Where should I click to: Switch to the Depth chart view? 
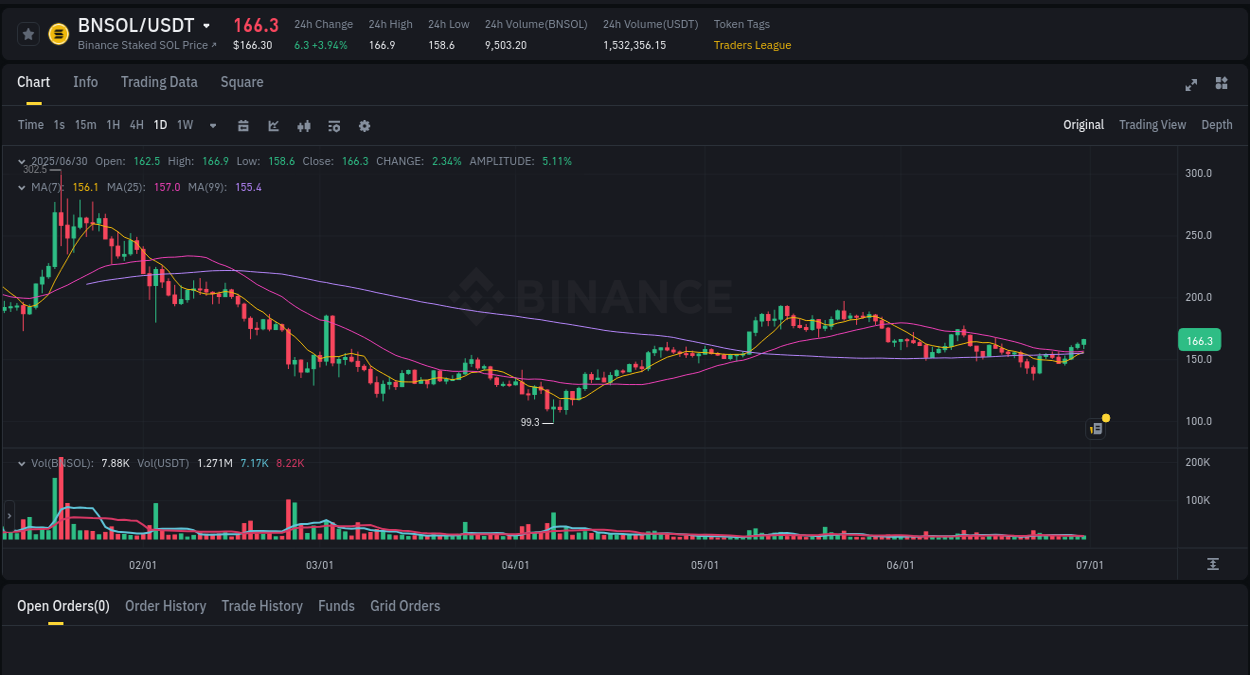[x=1216, y=124]
